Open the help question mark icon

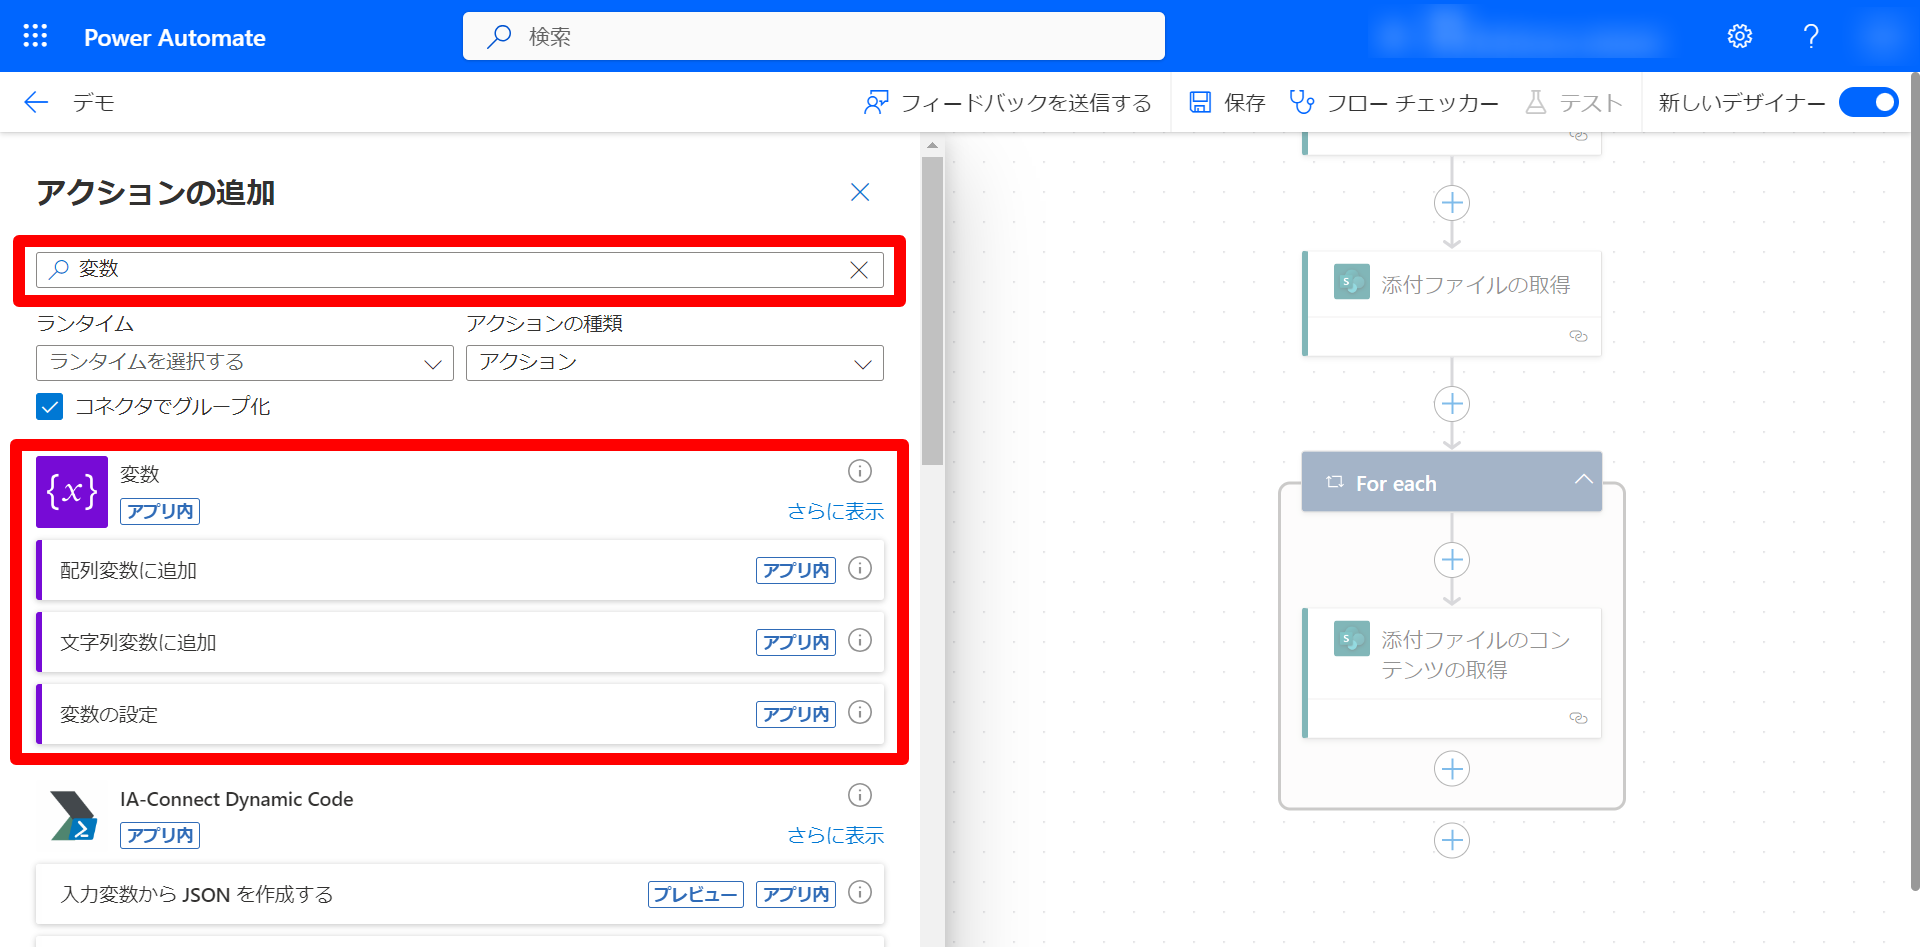(x=1810, y=36)
